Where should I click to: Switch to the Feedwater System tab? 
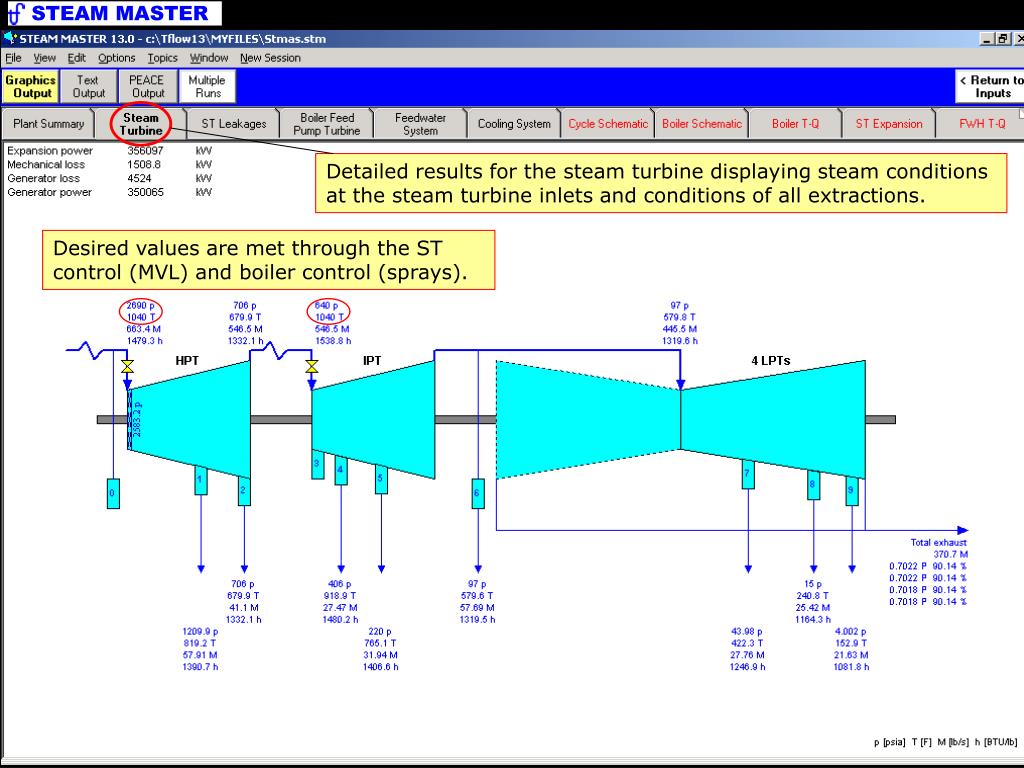pos(420,123)
